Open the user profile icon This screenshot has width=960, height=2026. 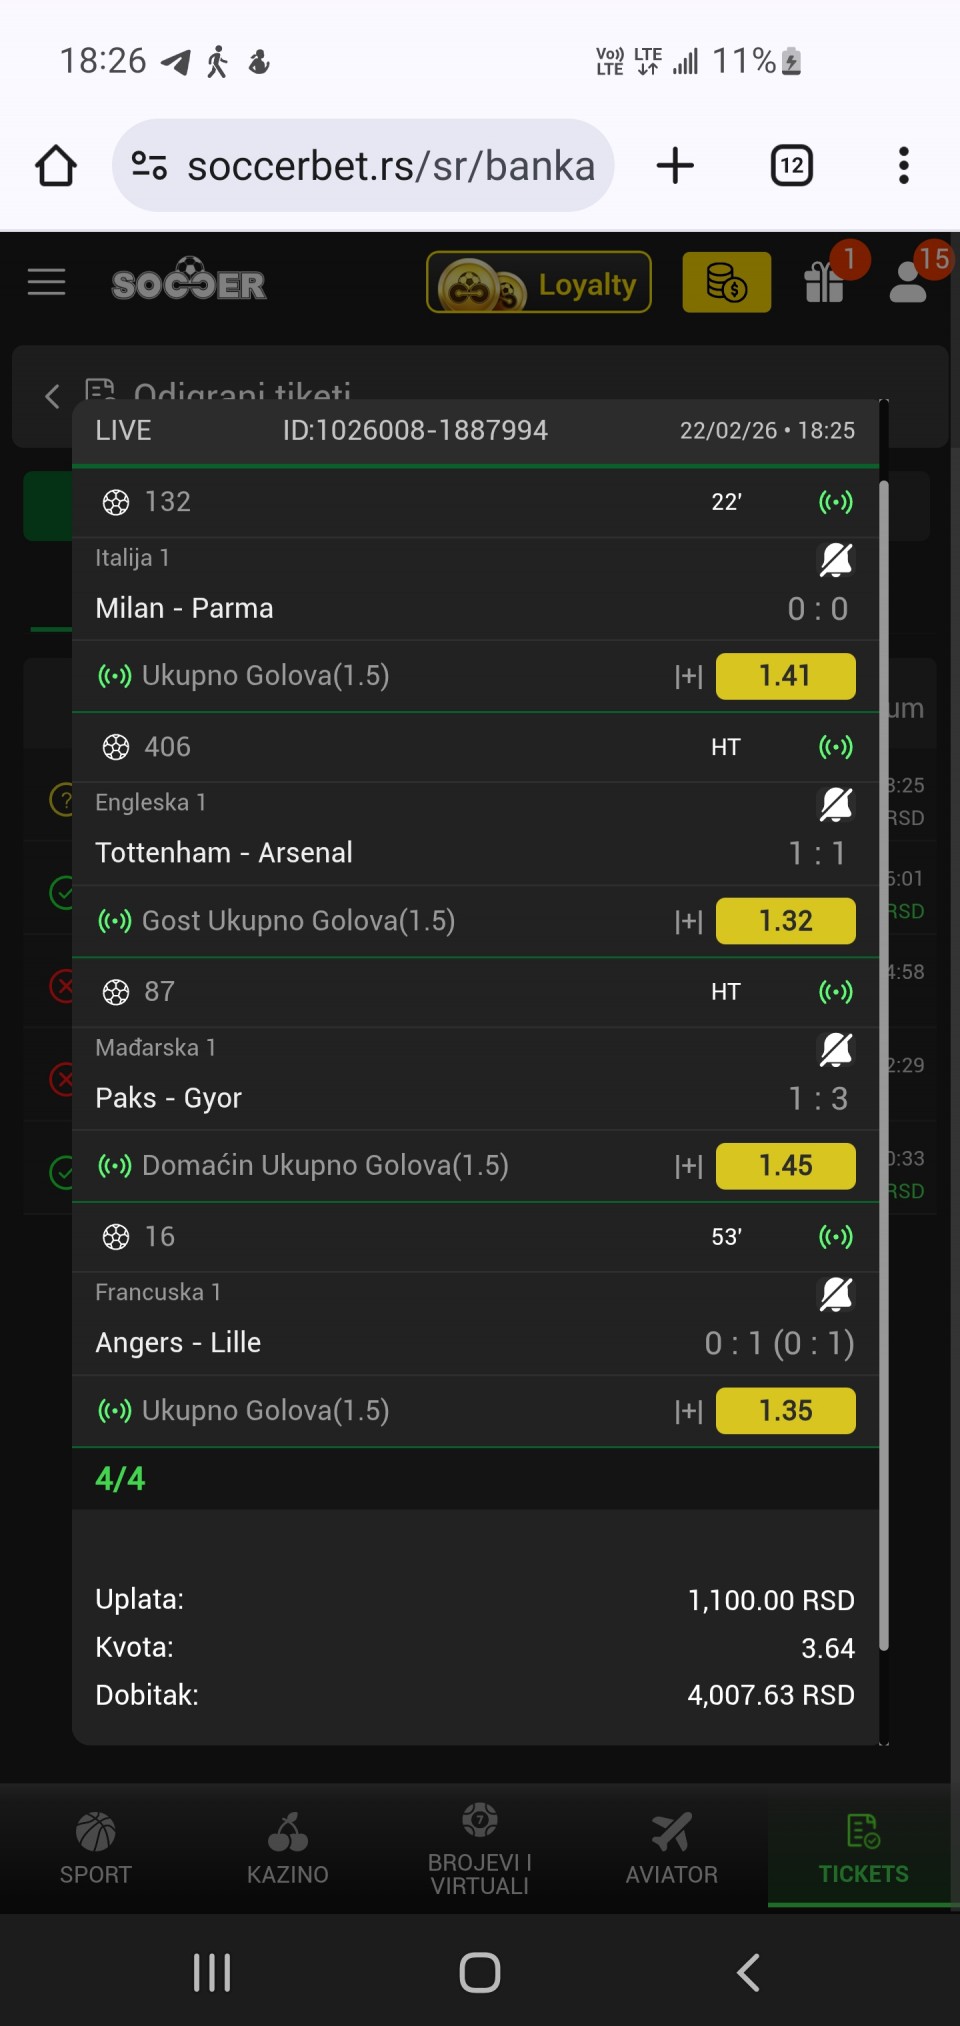point(909,283)
